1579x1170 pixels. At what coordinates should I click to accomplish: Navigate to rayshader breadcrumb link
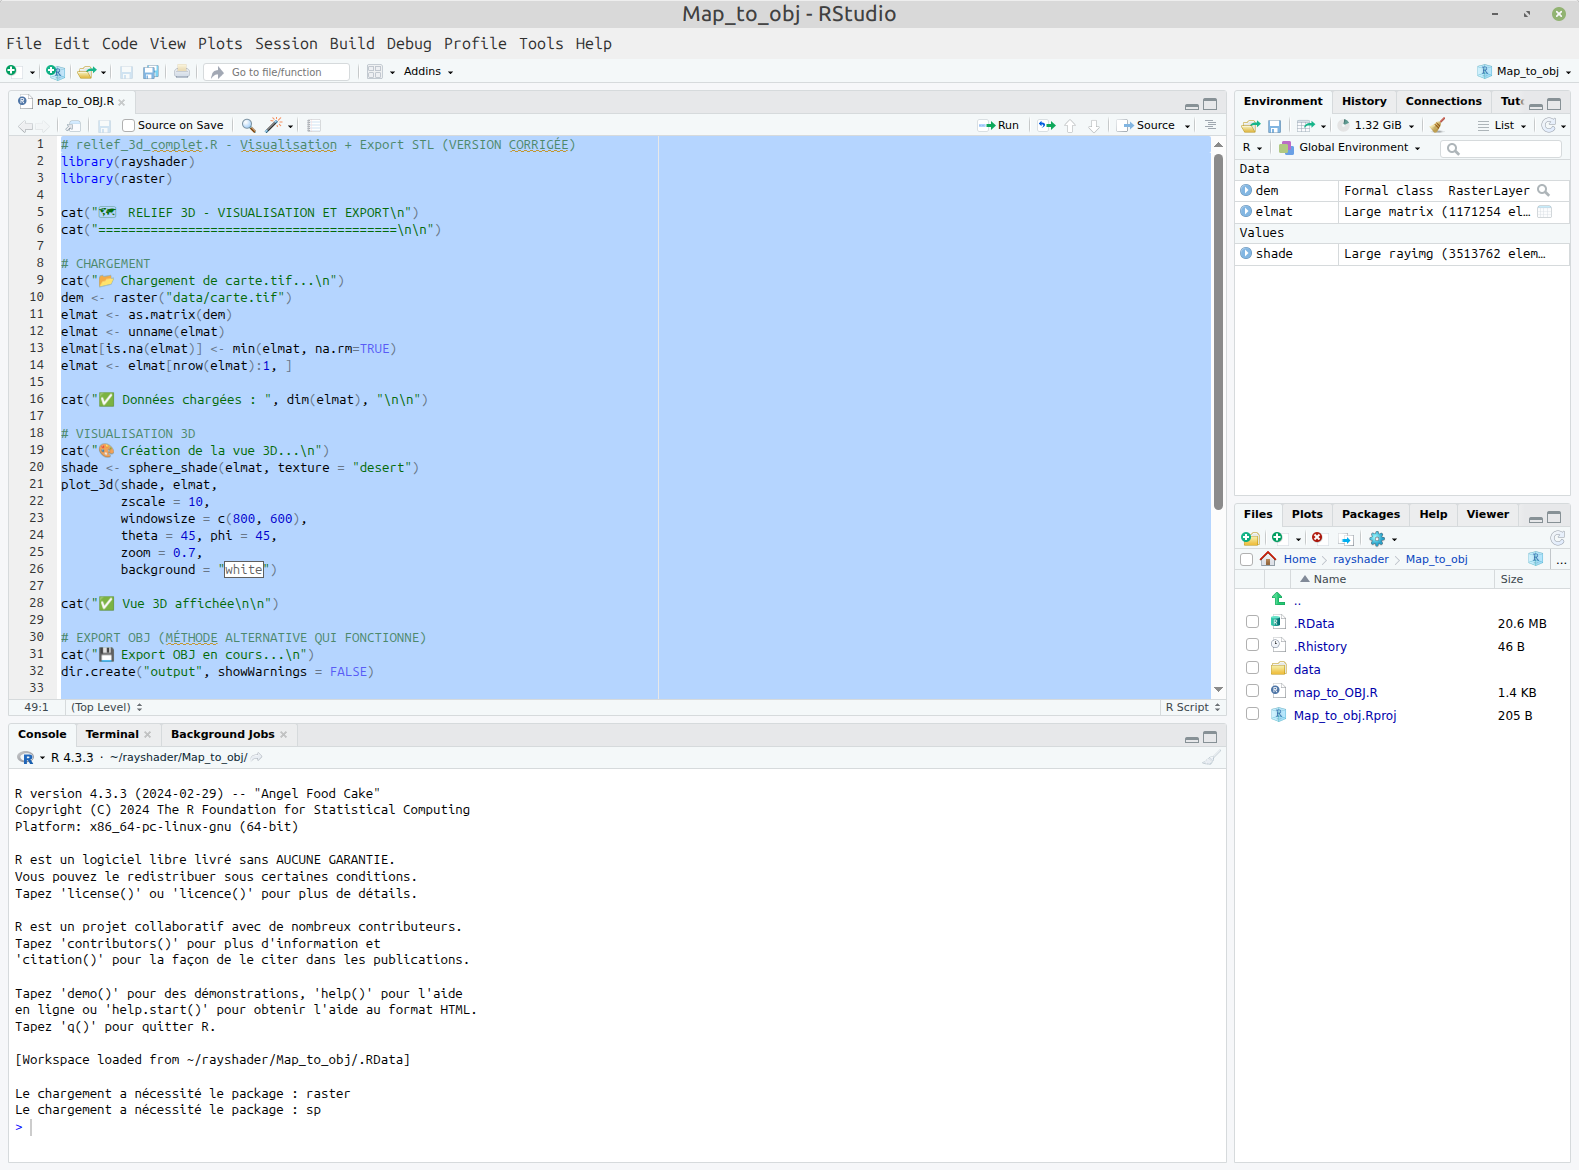pyautogui.click(x=1360, y=559)
